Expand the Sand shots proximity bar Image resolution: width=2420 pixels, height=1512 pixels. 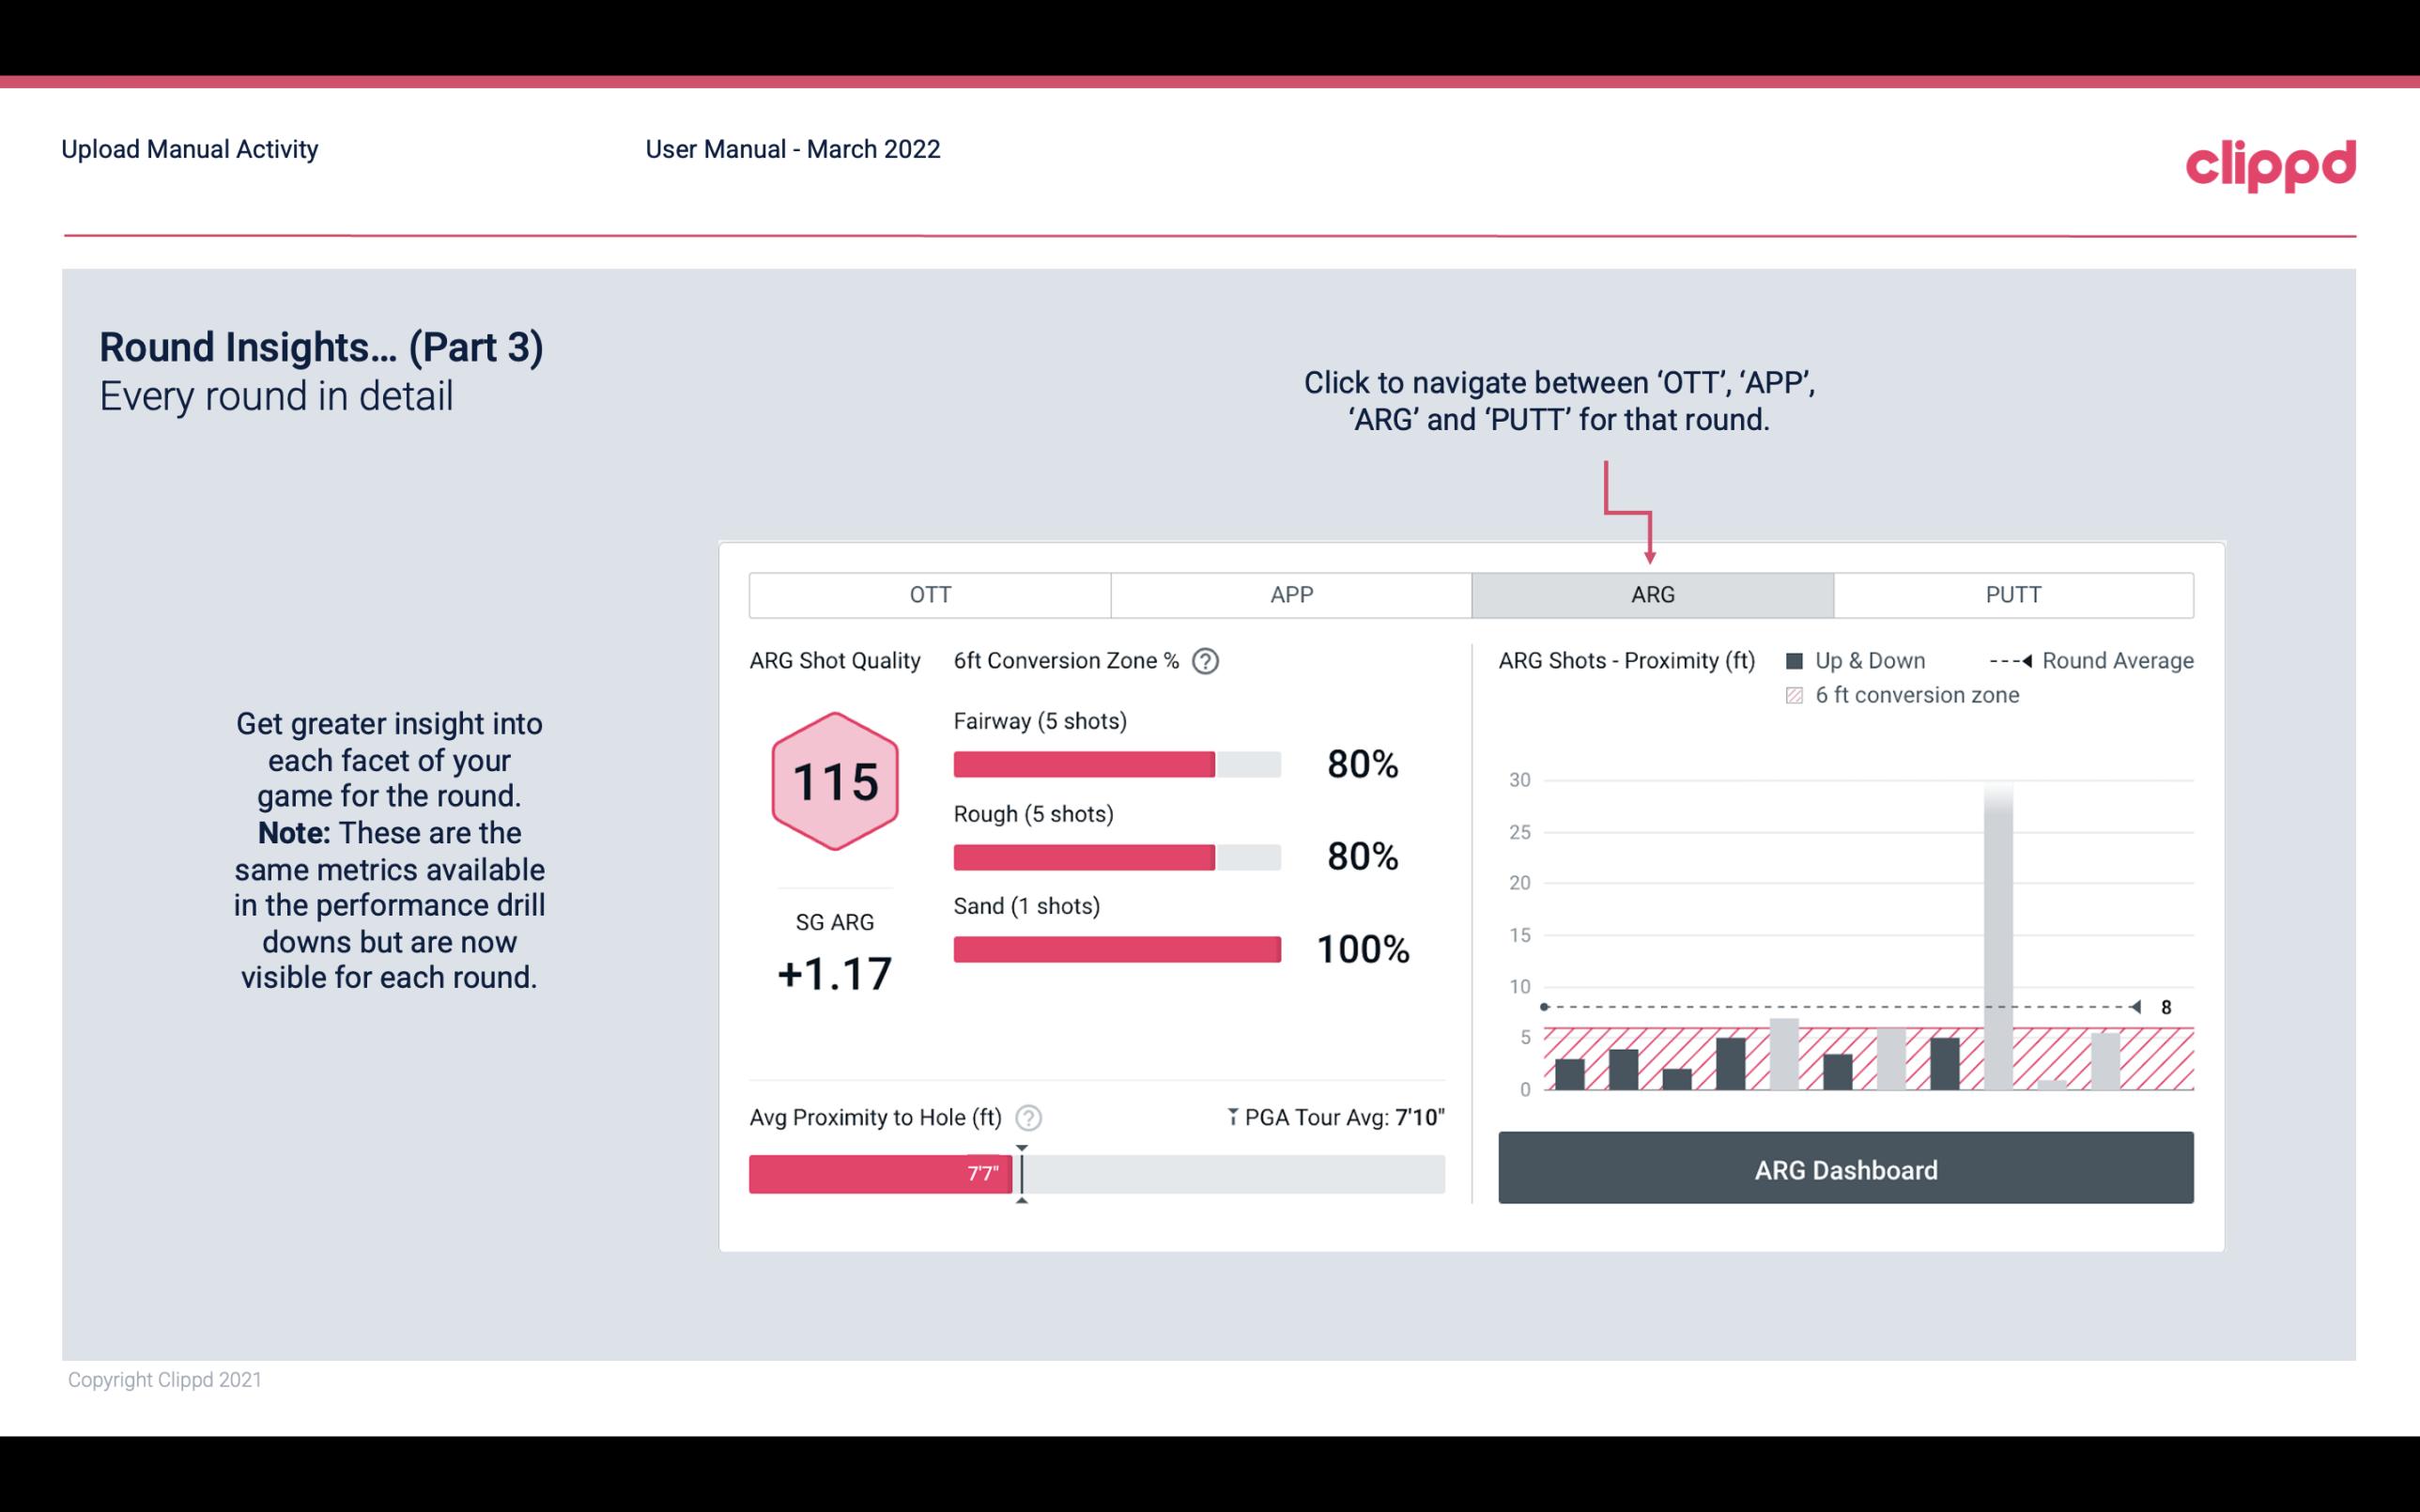click(1115, 948)
